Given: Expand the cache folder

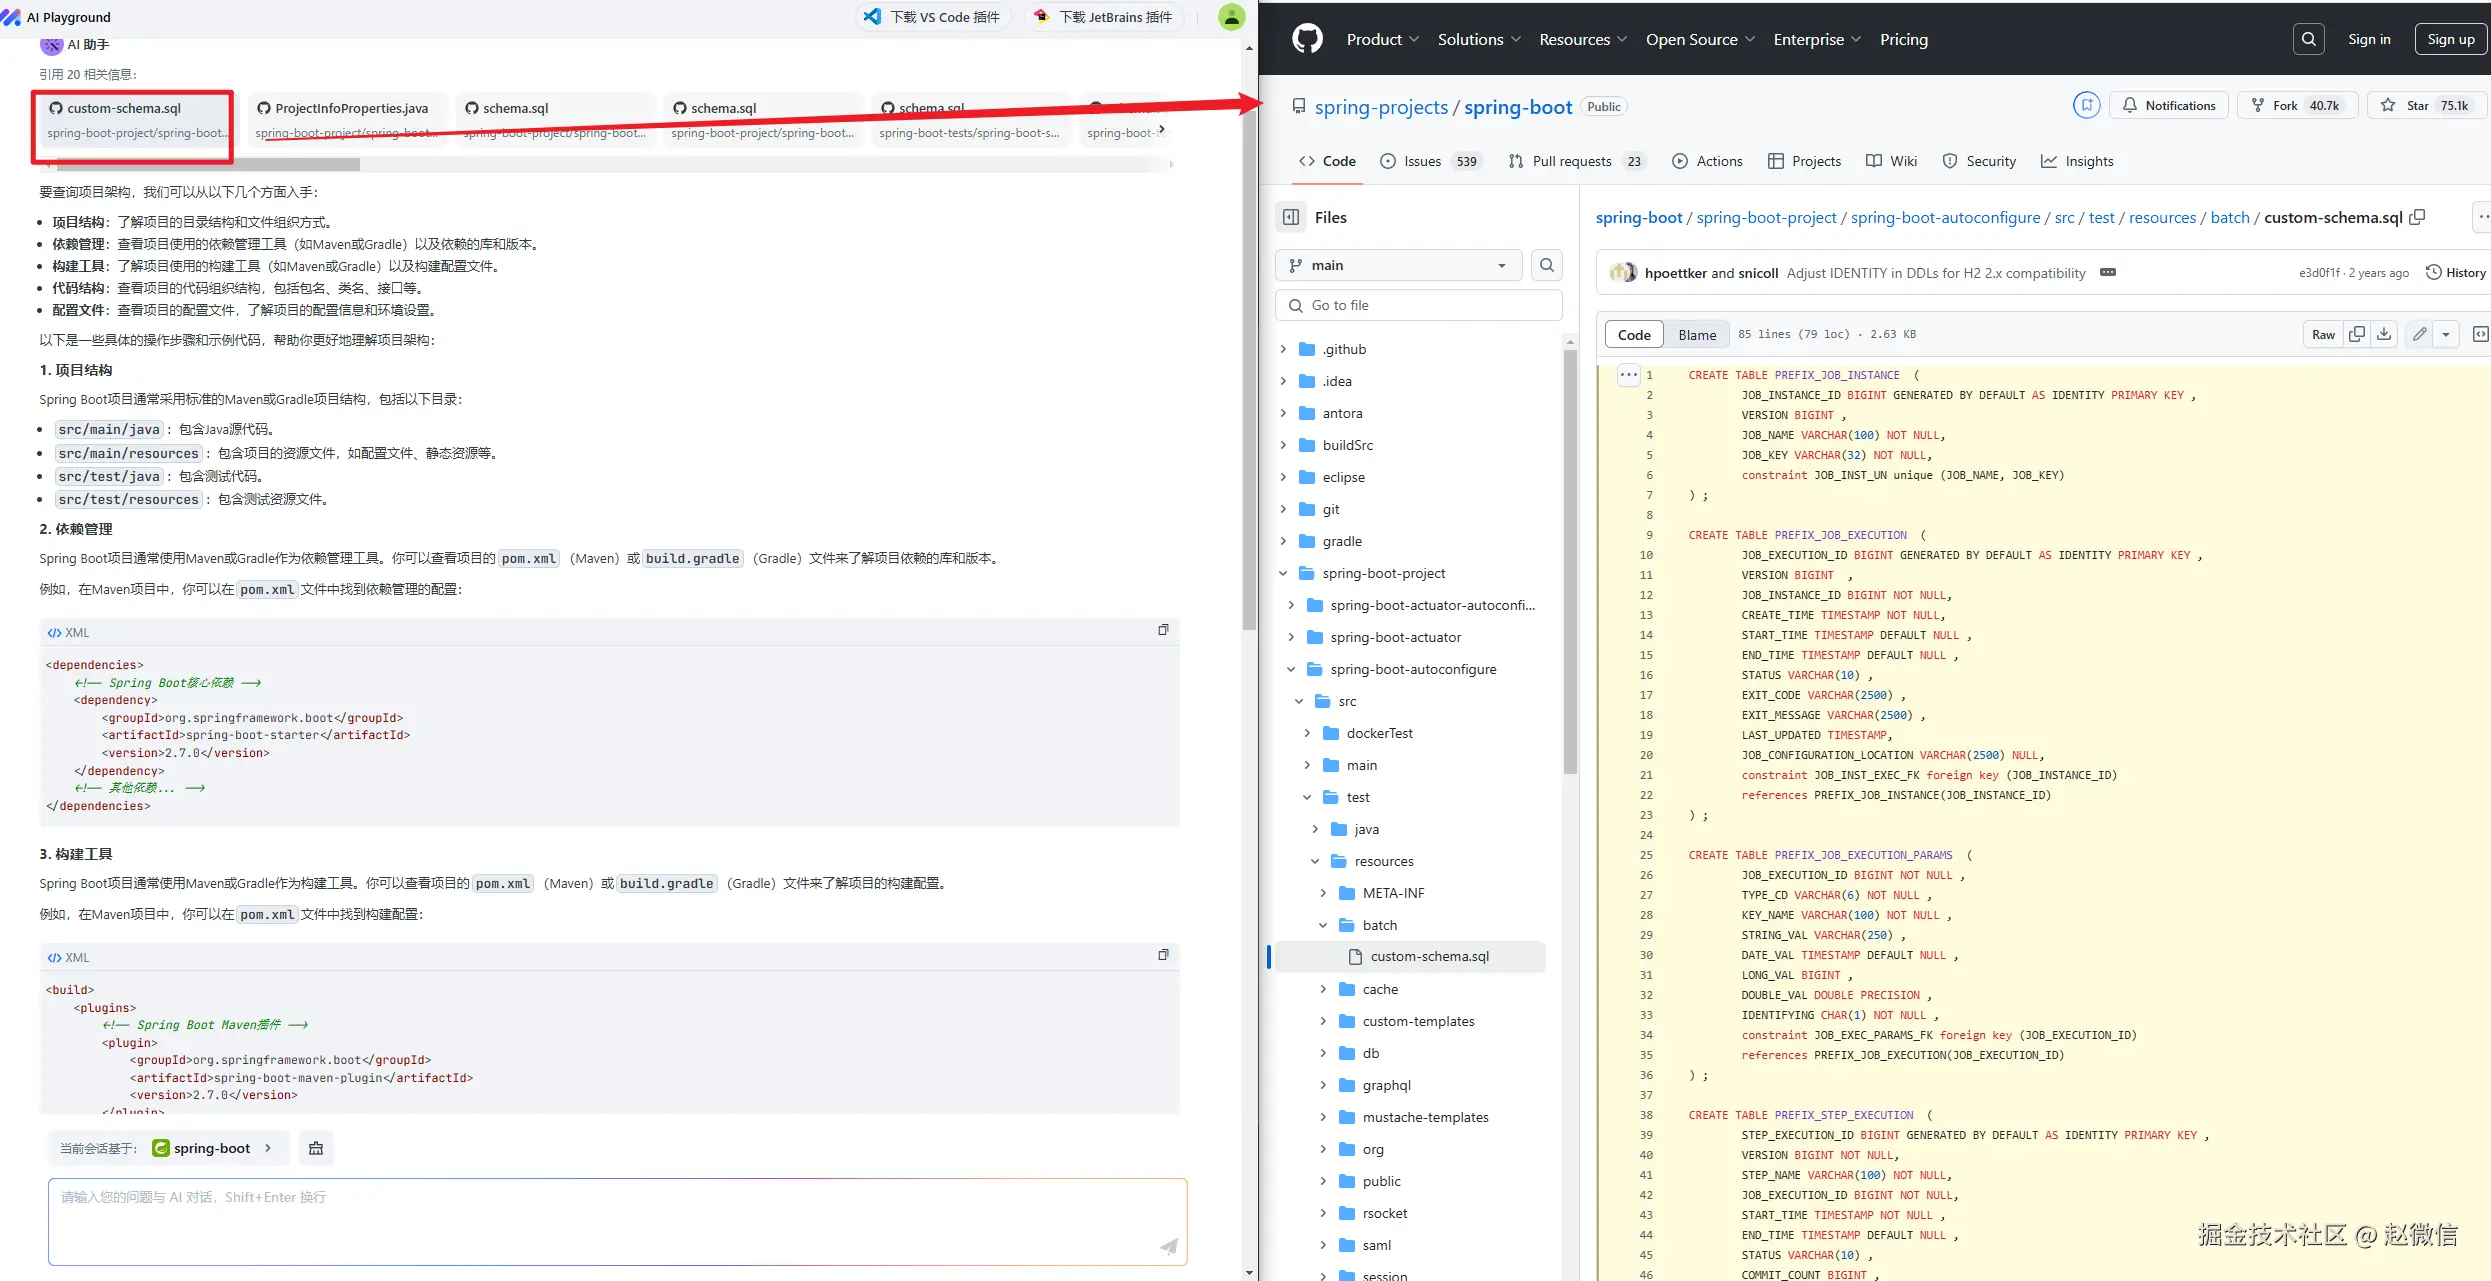Looking at the screenshot, I should tap(1323, 989).
